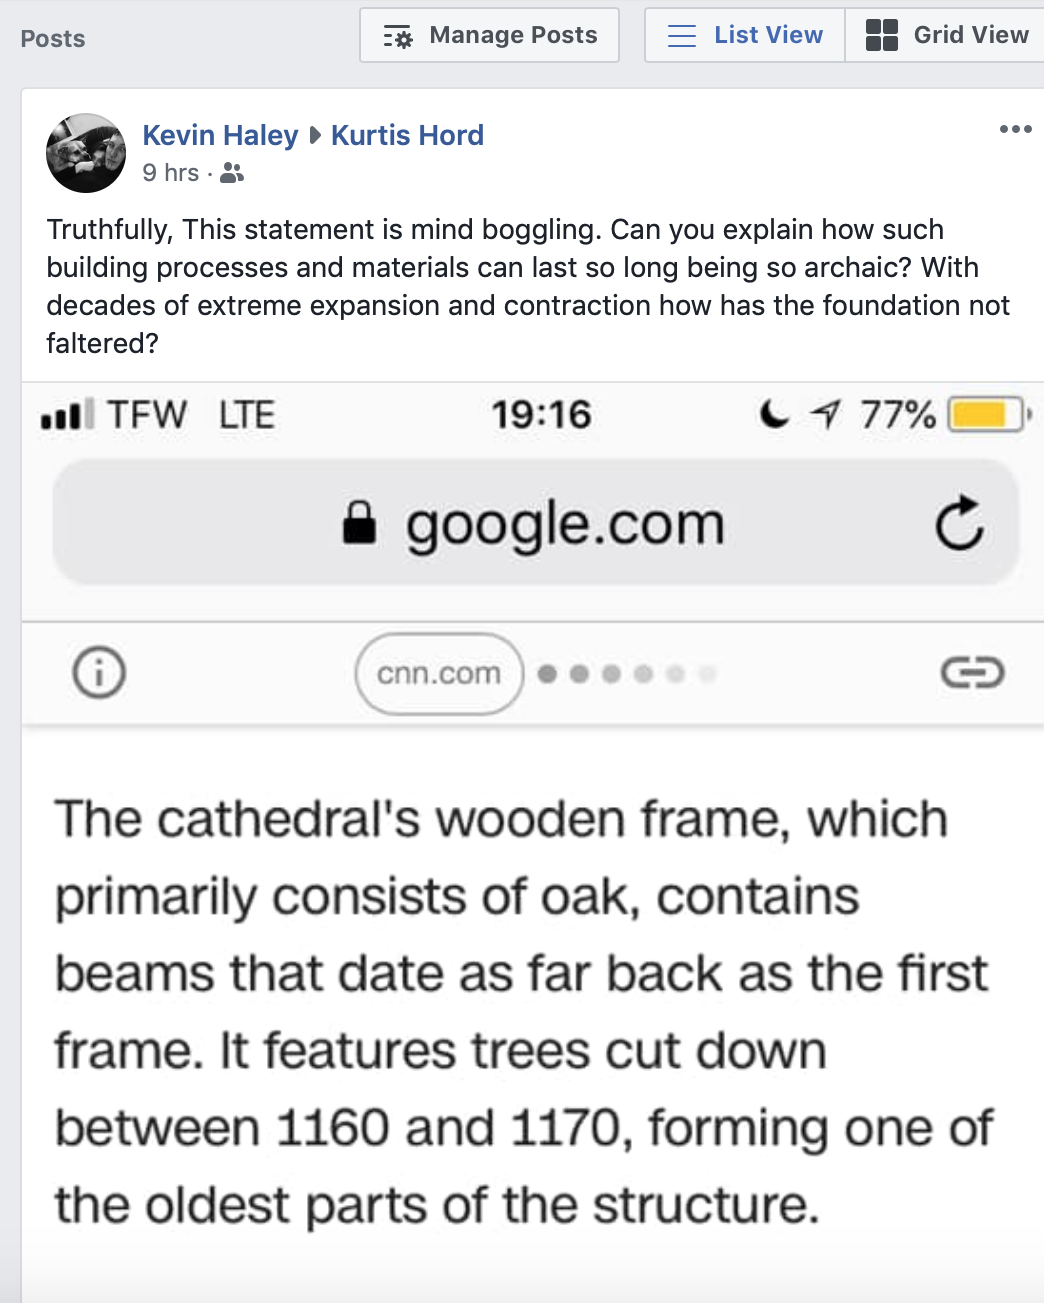This screenshot has height=1303, width=1044.
Task: Click the cnn.com source pill
Action: tap(439, 674)
